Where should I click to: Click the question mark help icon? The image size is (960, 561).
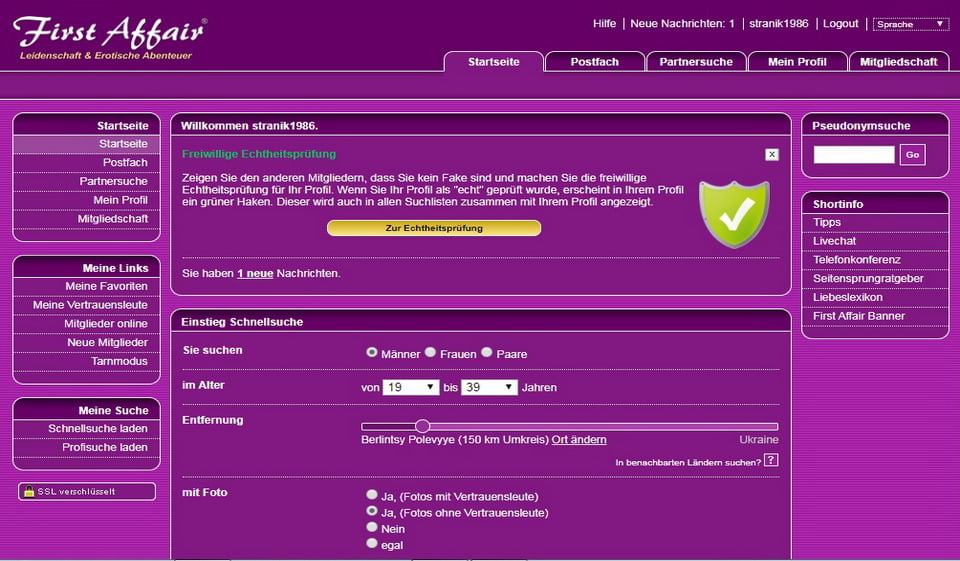click(x=771, y=461)
